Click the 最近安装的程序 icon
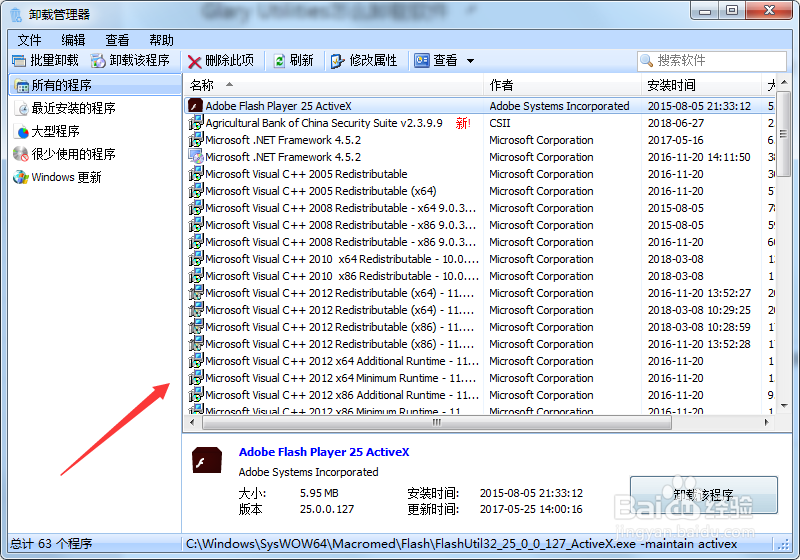 click(22, 109)
